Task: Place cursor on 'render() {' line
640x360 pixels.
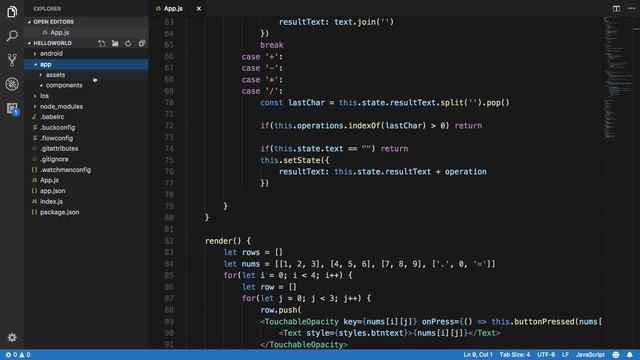Action: [x=228, y=241]
